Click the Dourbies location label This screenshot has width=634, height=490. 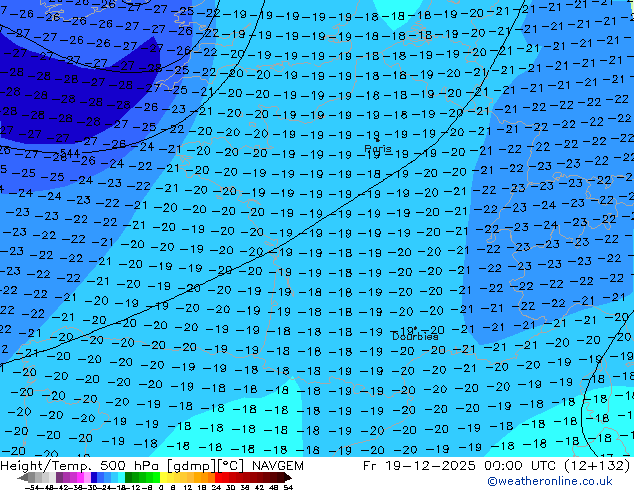(x=415, y=336)
